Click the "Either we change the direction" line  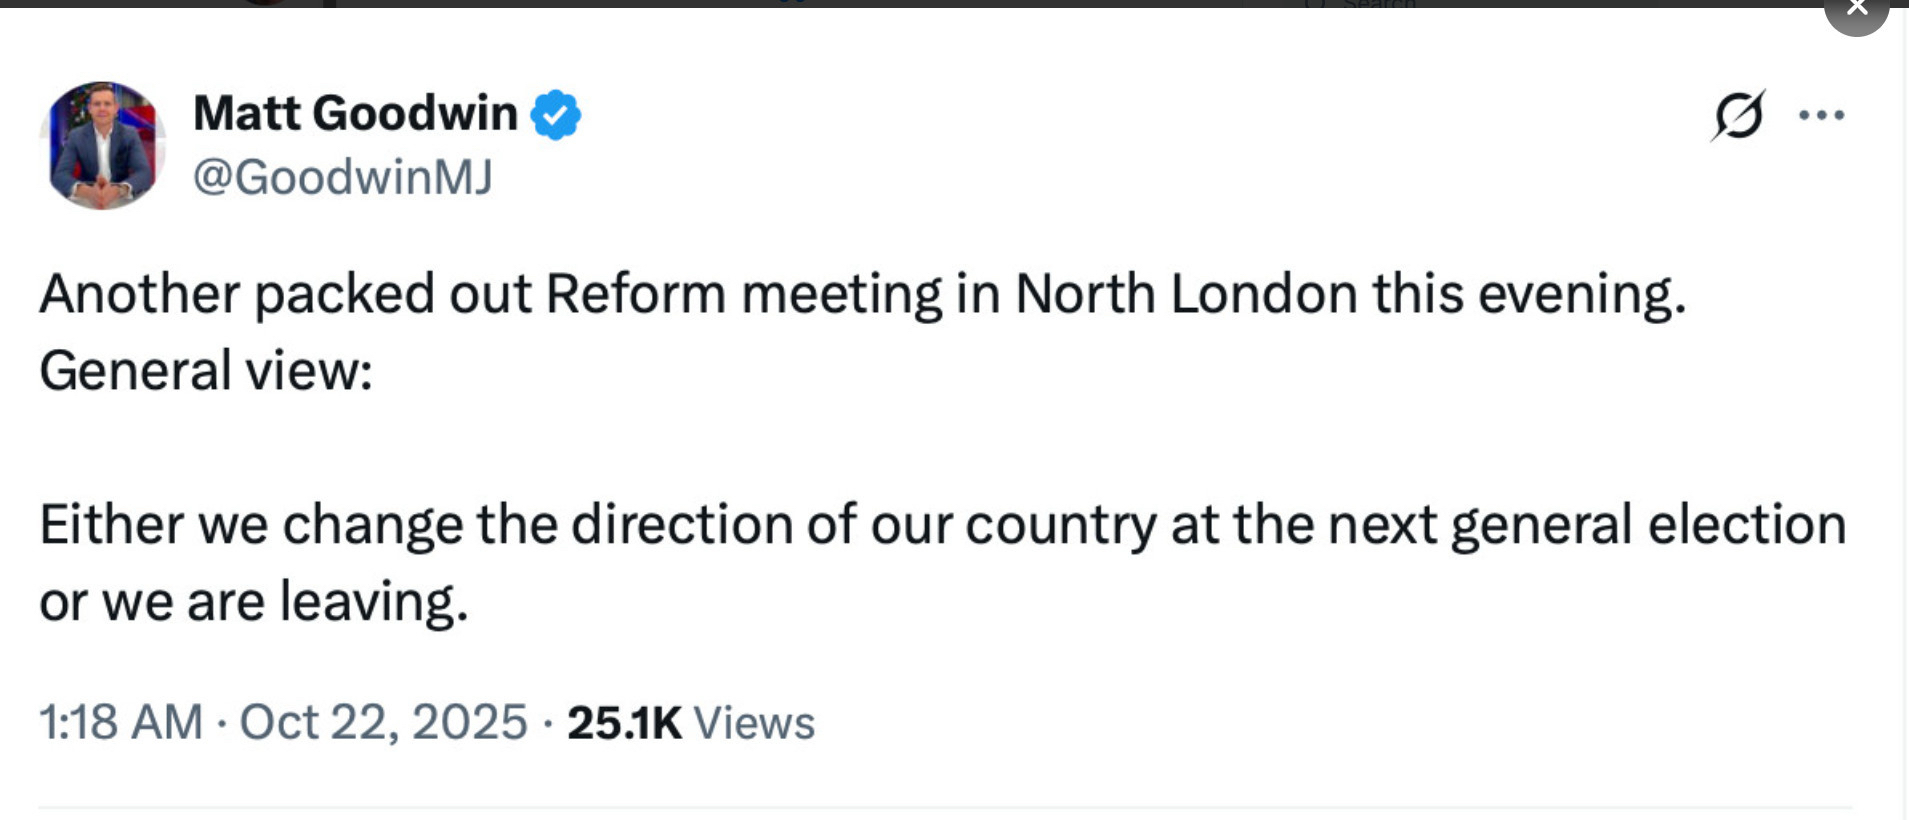tap(942, 525)
